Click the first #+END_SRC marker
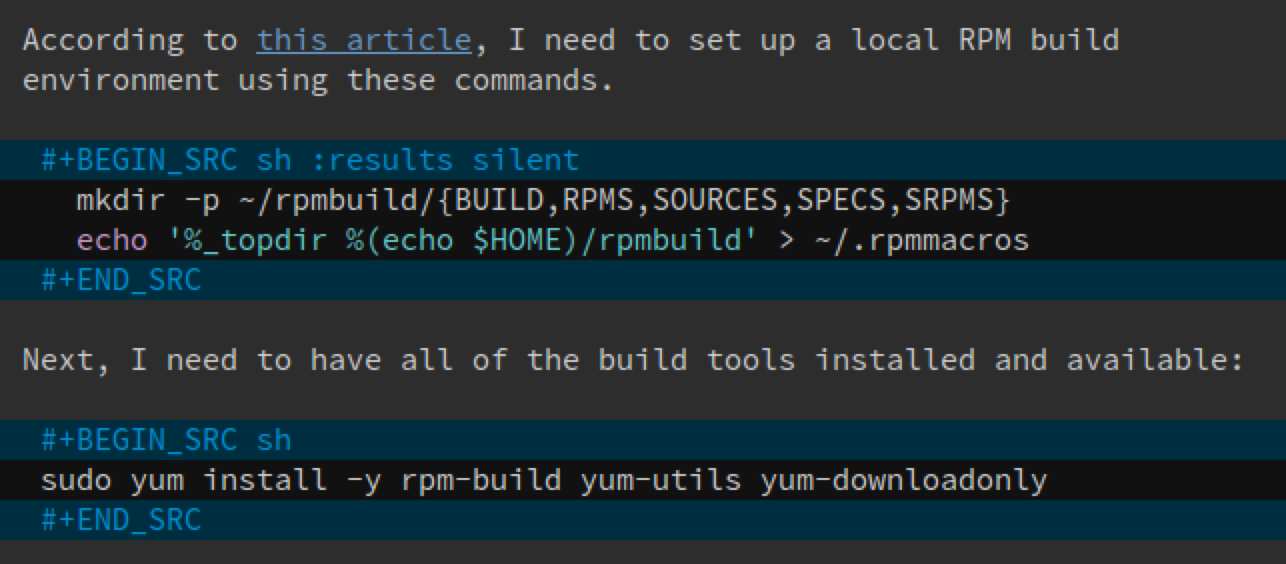1286x564 pixels. [121, 280]
